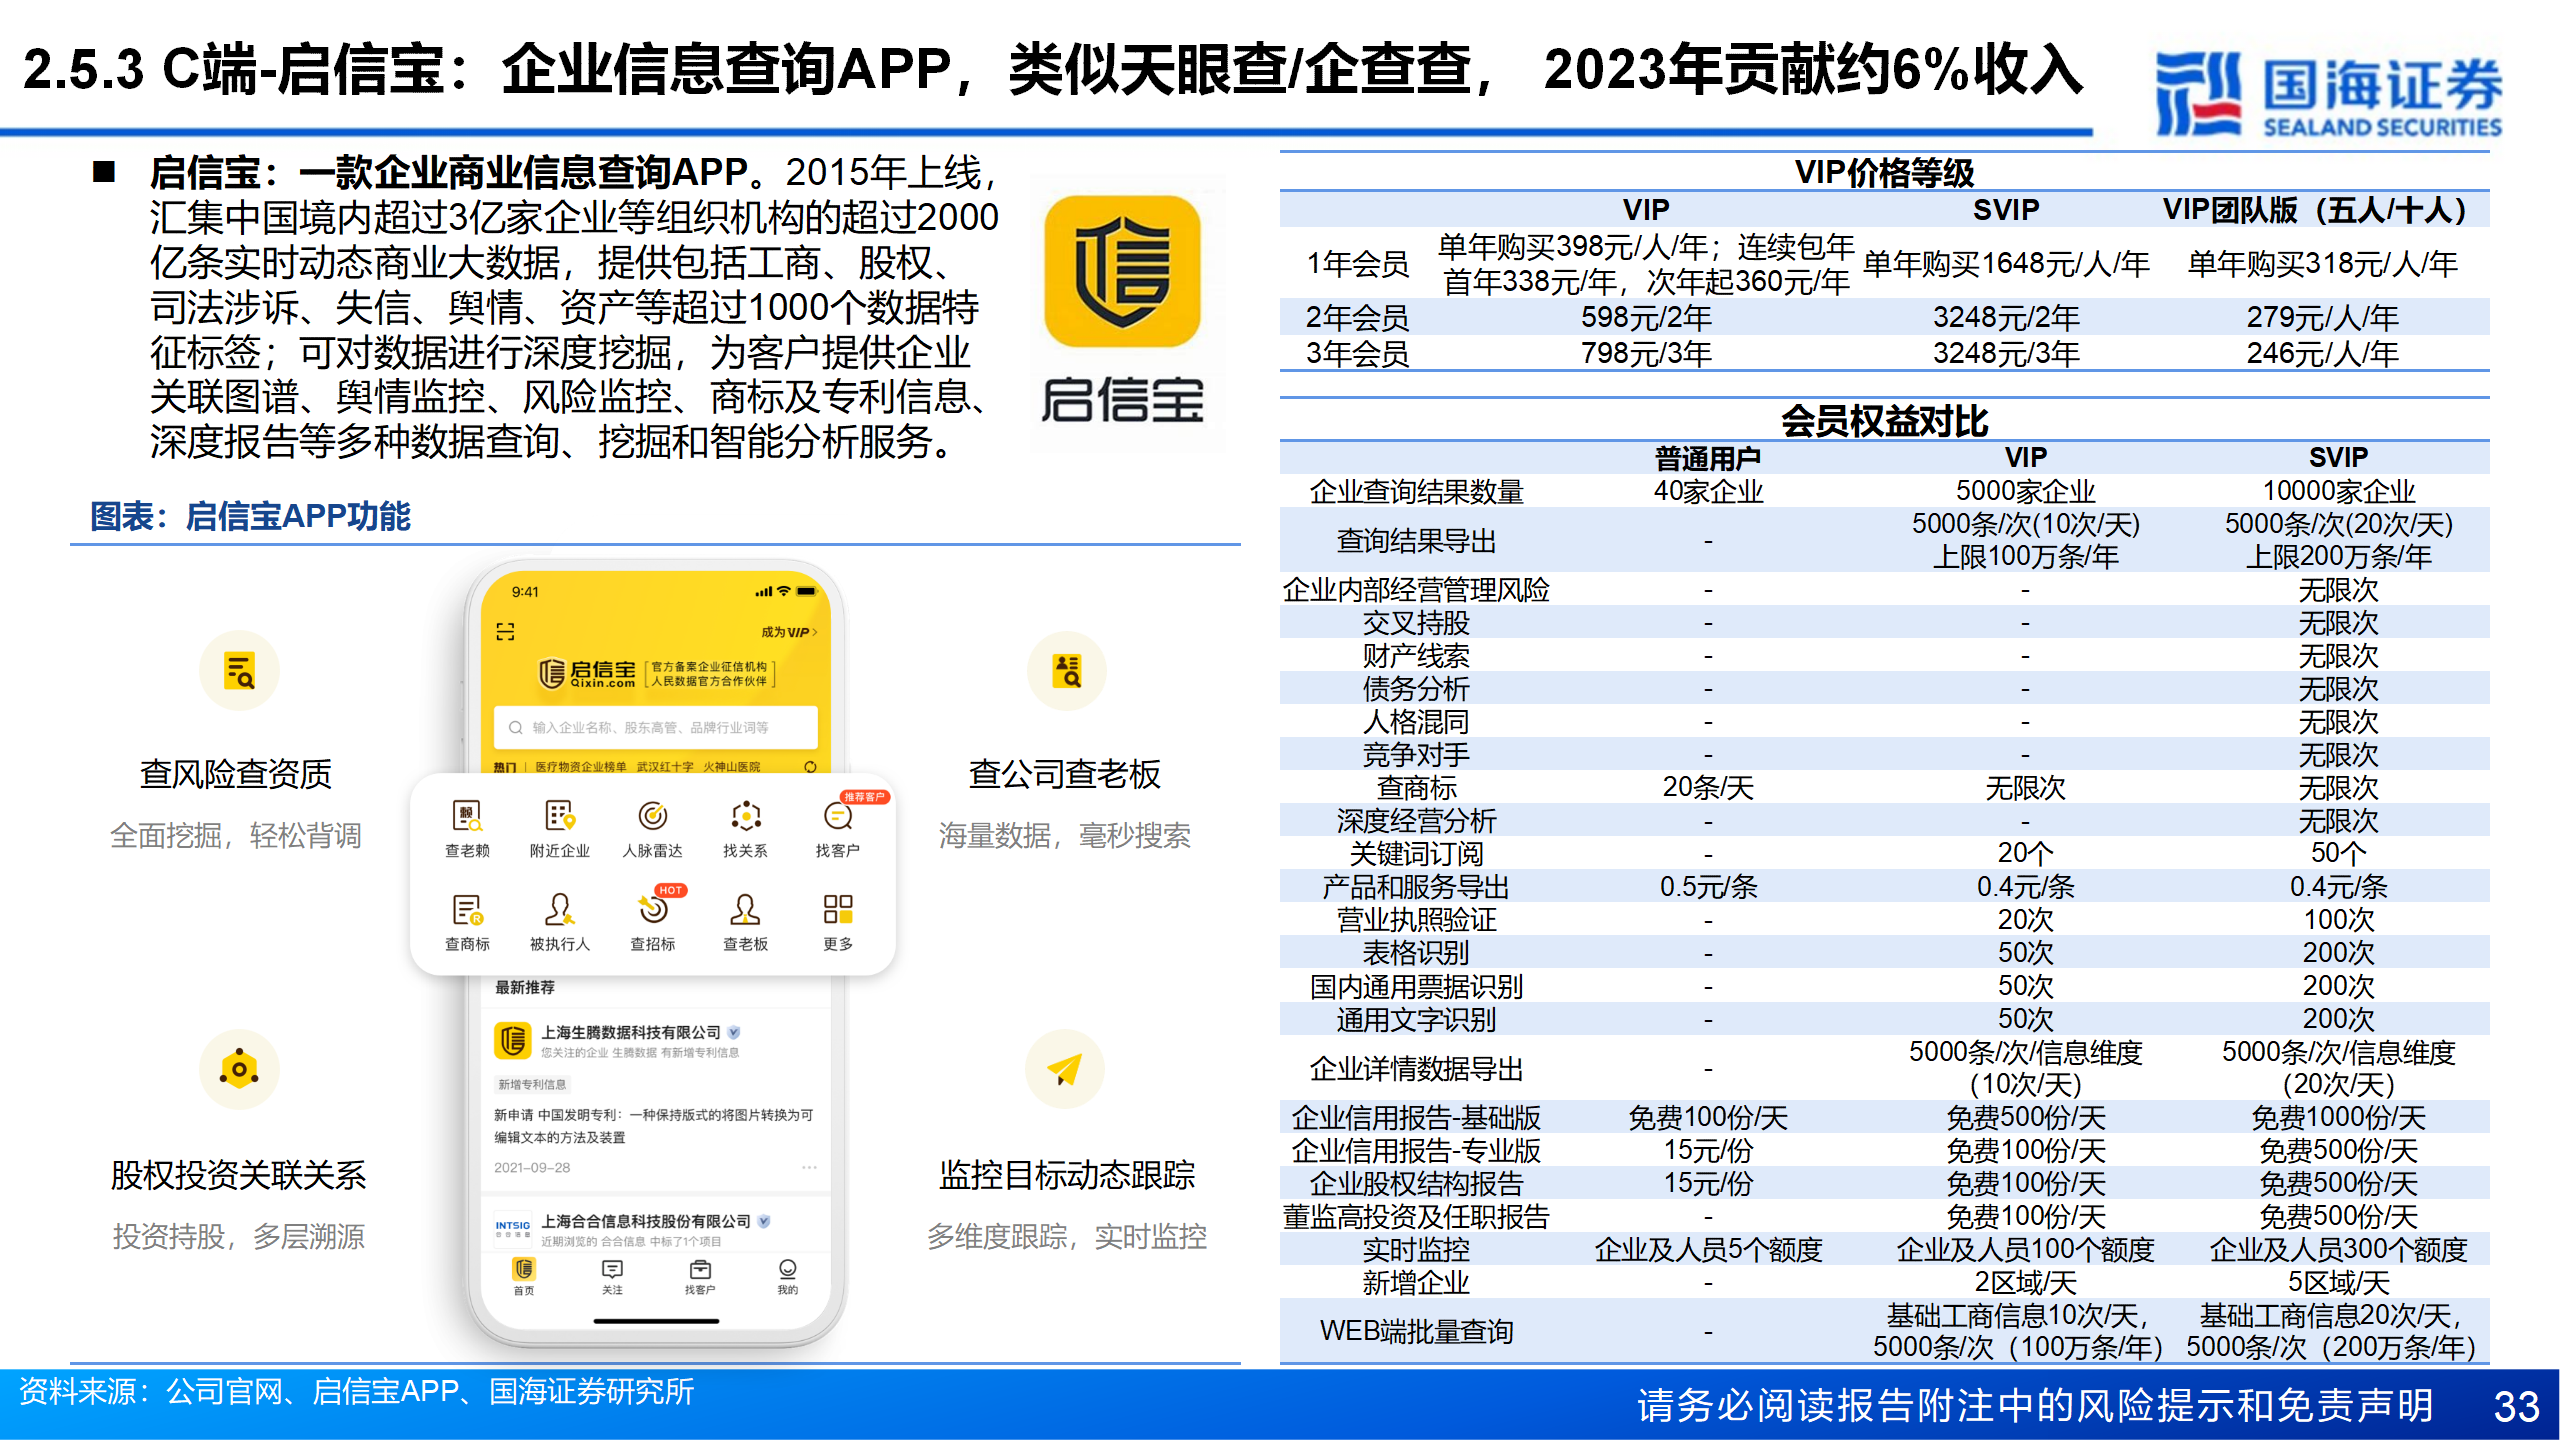Tap the 更多 grid icon
This screenshot has height=1440, width=2560.
838,910
